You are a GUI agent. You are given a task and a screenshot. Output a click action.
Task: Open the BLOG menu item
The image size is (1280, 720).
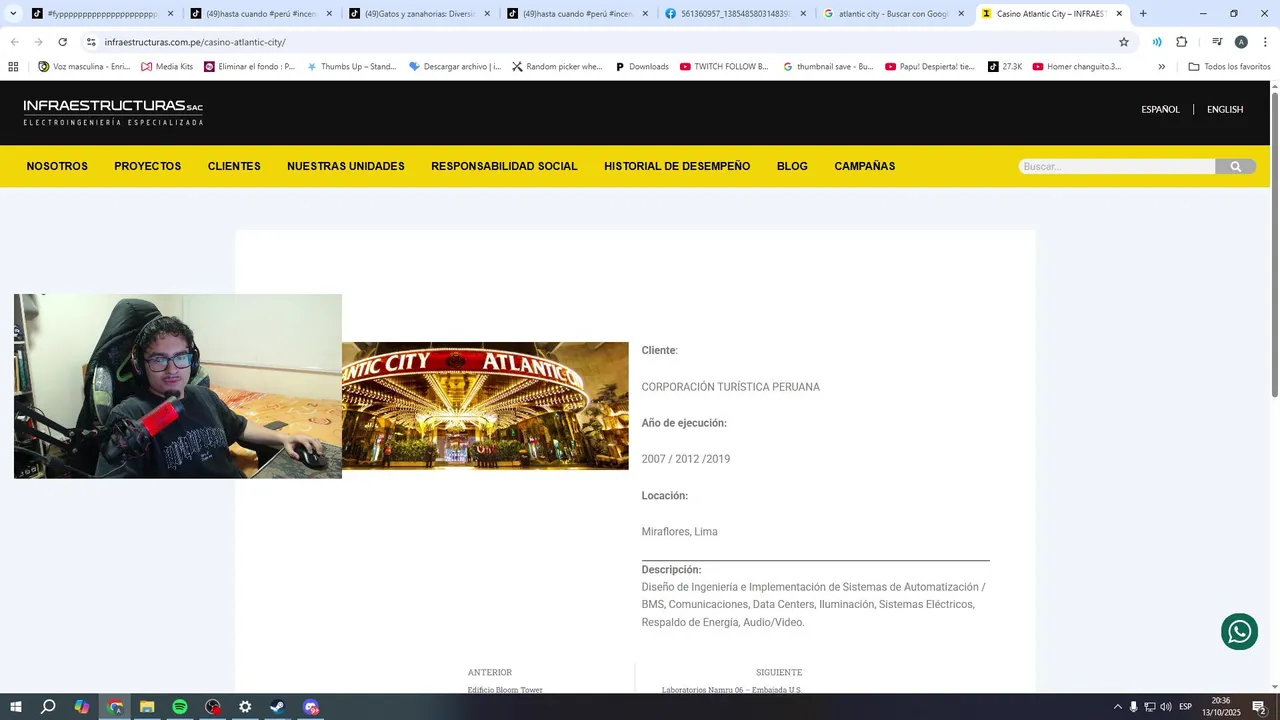coord(792,167)
